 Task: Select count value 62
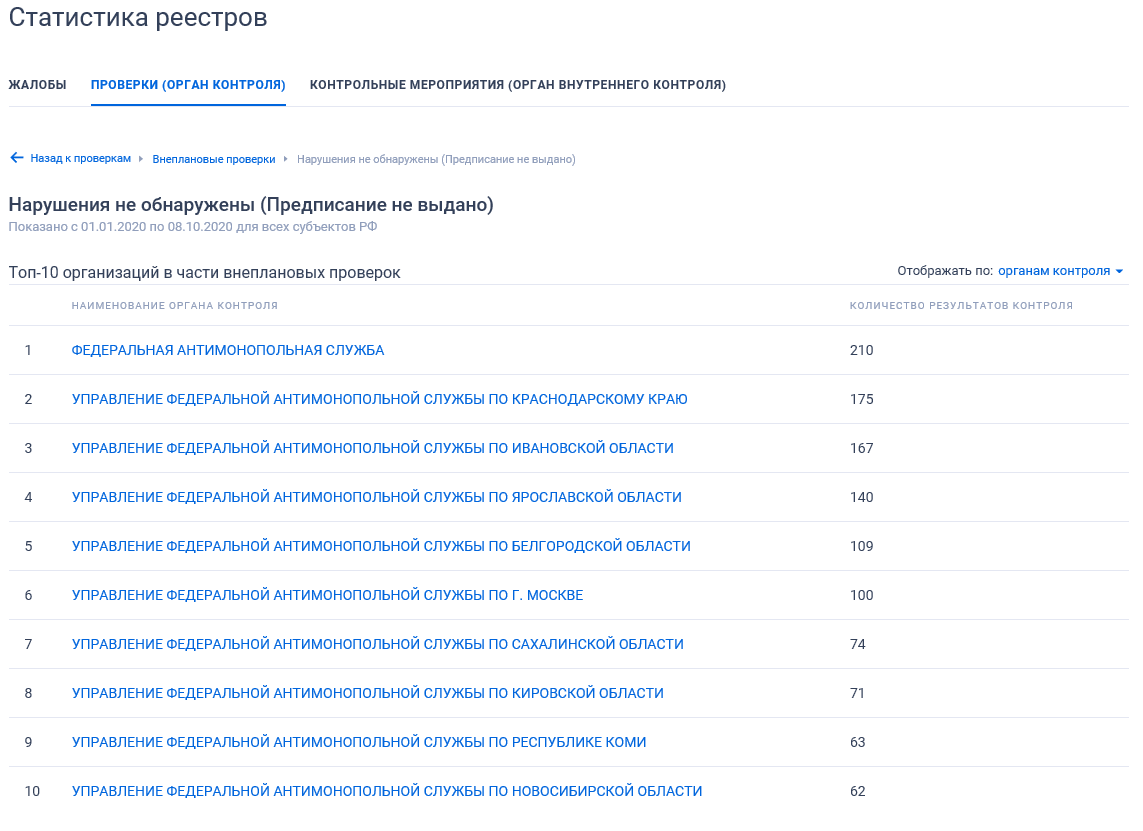click(x=857, y=791)
